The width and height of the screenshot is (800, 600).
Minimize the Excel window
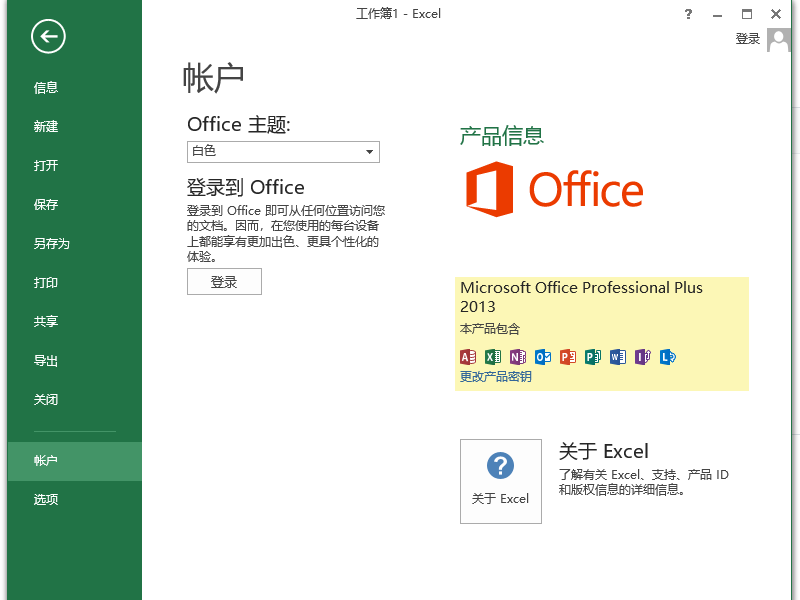717,14
